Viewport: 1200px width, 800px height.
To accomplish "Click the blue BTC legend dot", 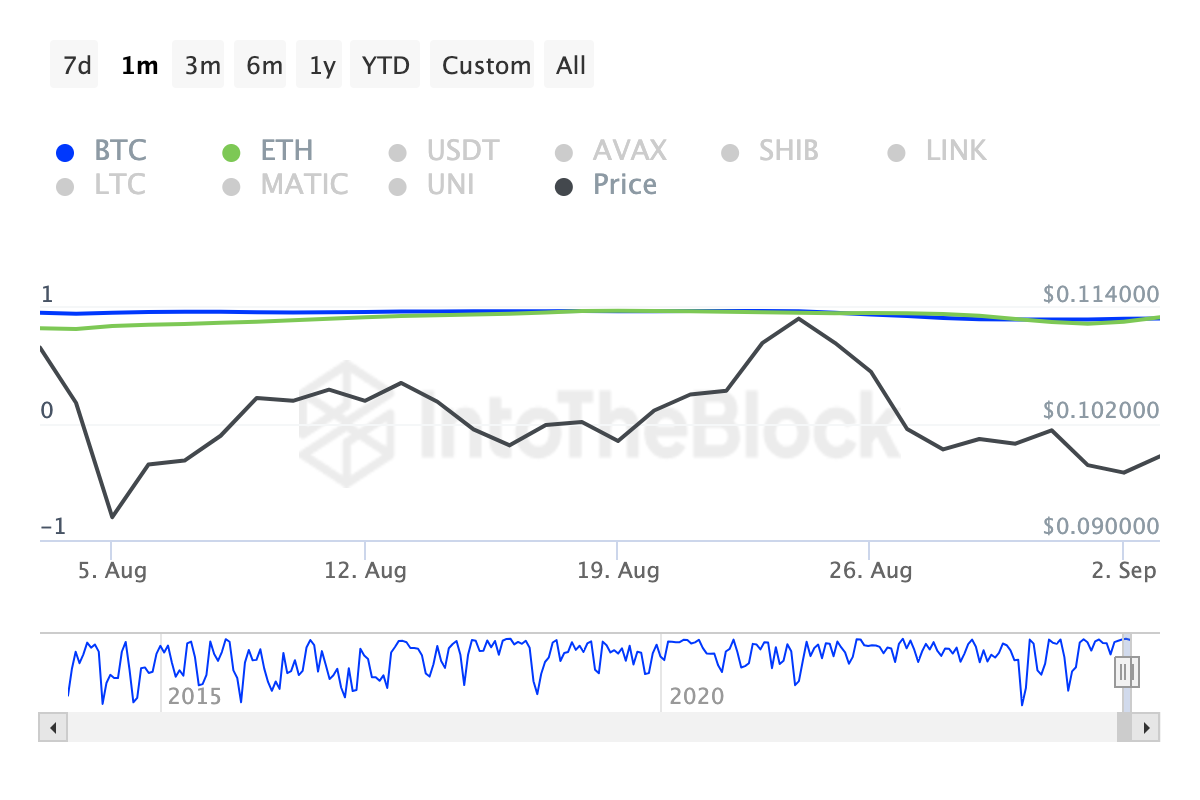I will point(65,151).
